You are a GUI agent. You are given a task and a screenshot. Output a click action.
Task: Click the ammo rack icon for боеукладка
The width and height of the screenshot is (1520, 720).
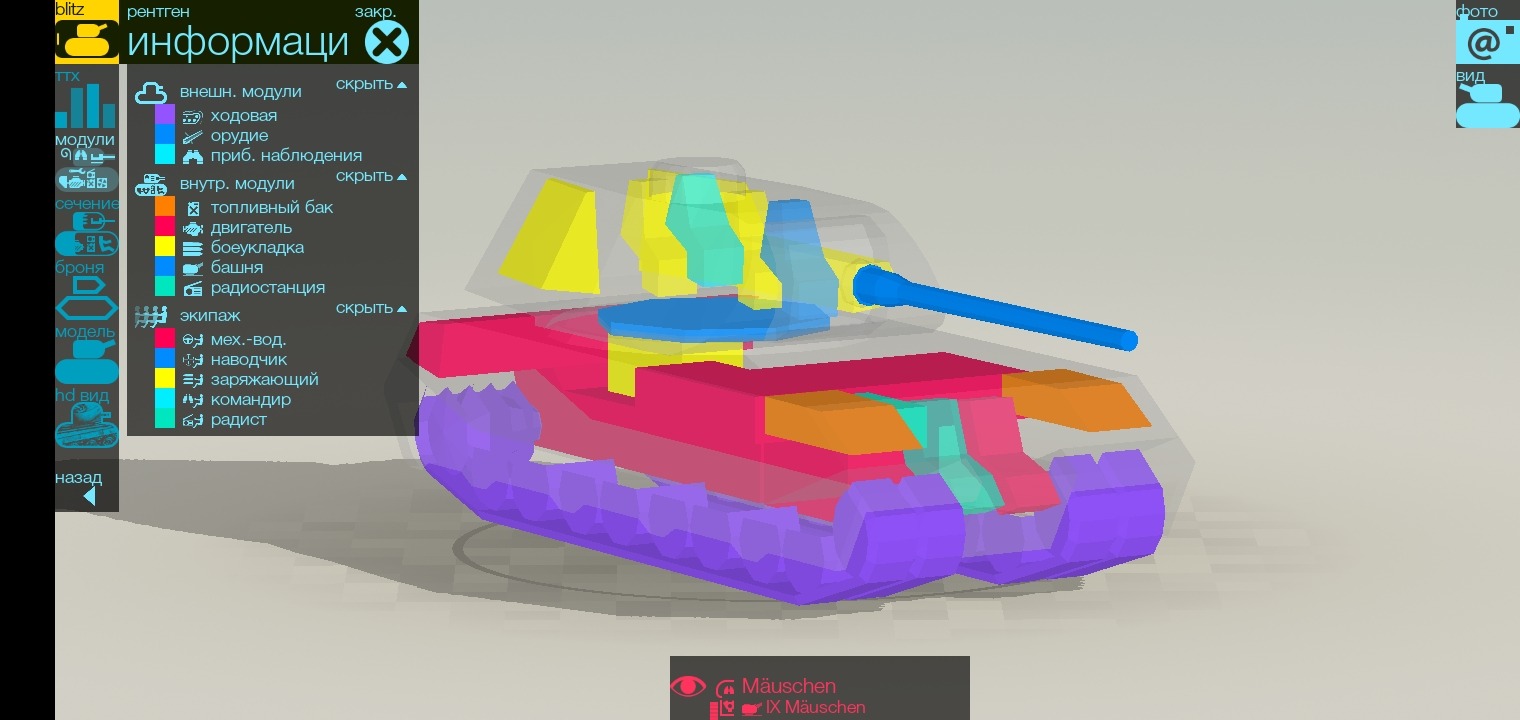pos(193,248)
